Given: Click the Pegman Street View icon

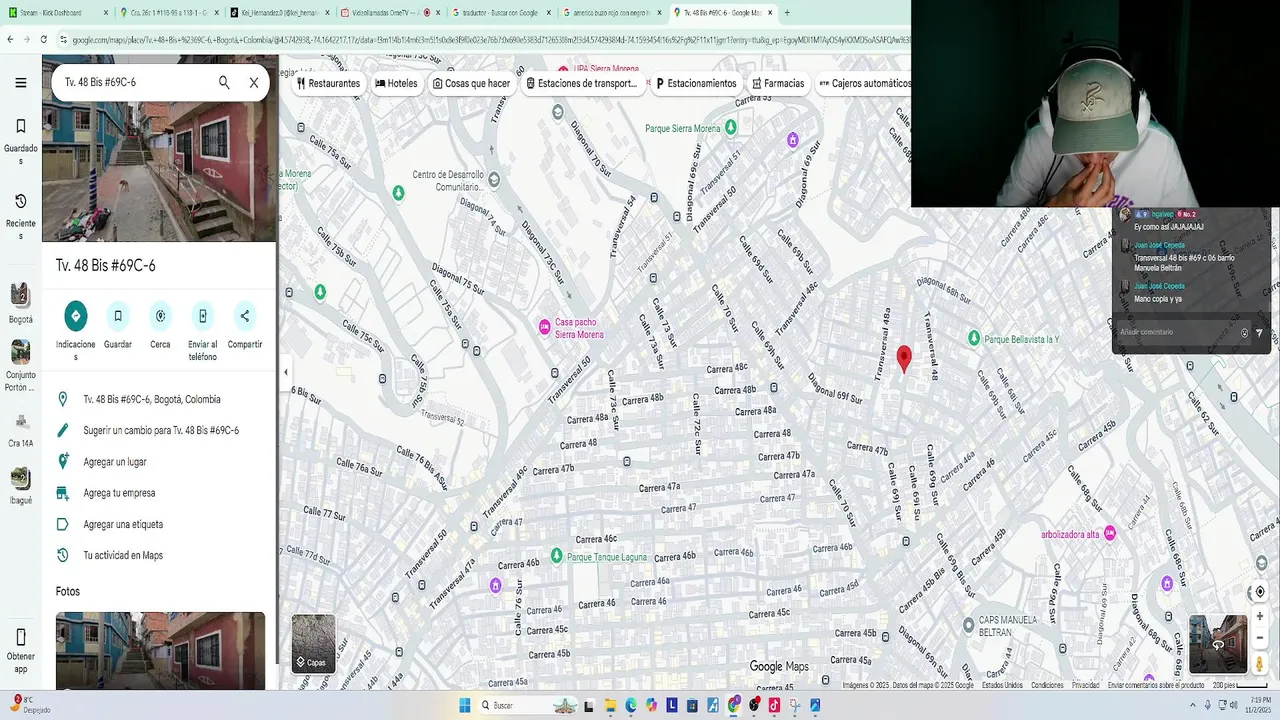Looking at the screenshot, I should [x=1260, y=663].
